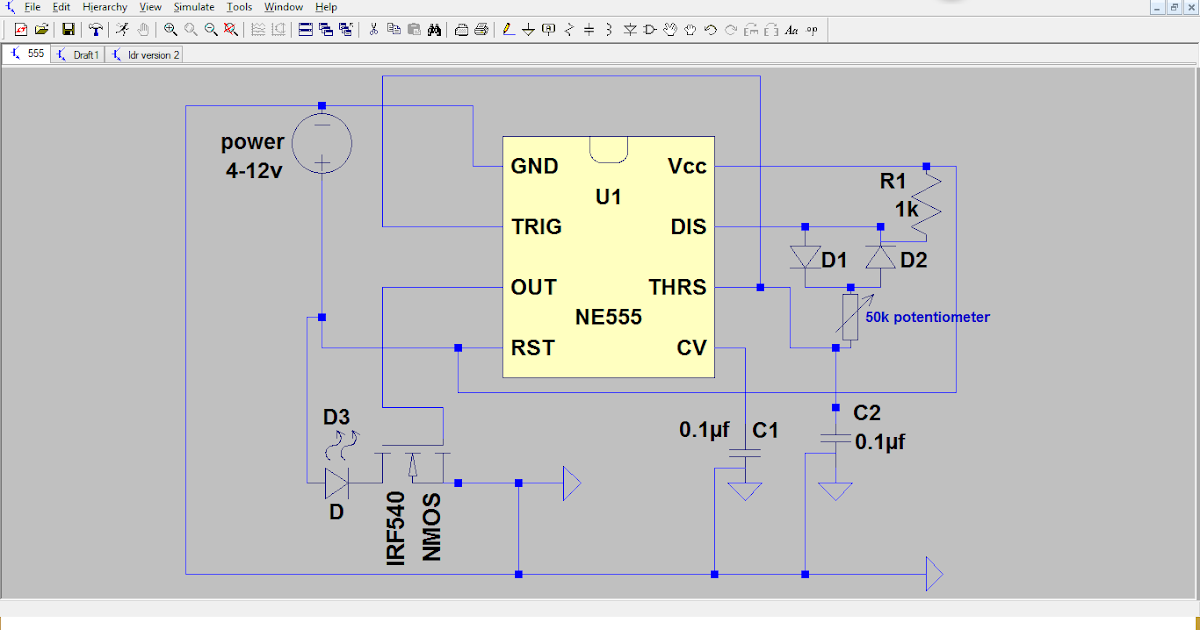Screen dimensions: 1200x630
Task: Select the capacitor placement tool
Action: [588, 30]
